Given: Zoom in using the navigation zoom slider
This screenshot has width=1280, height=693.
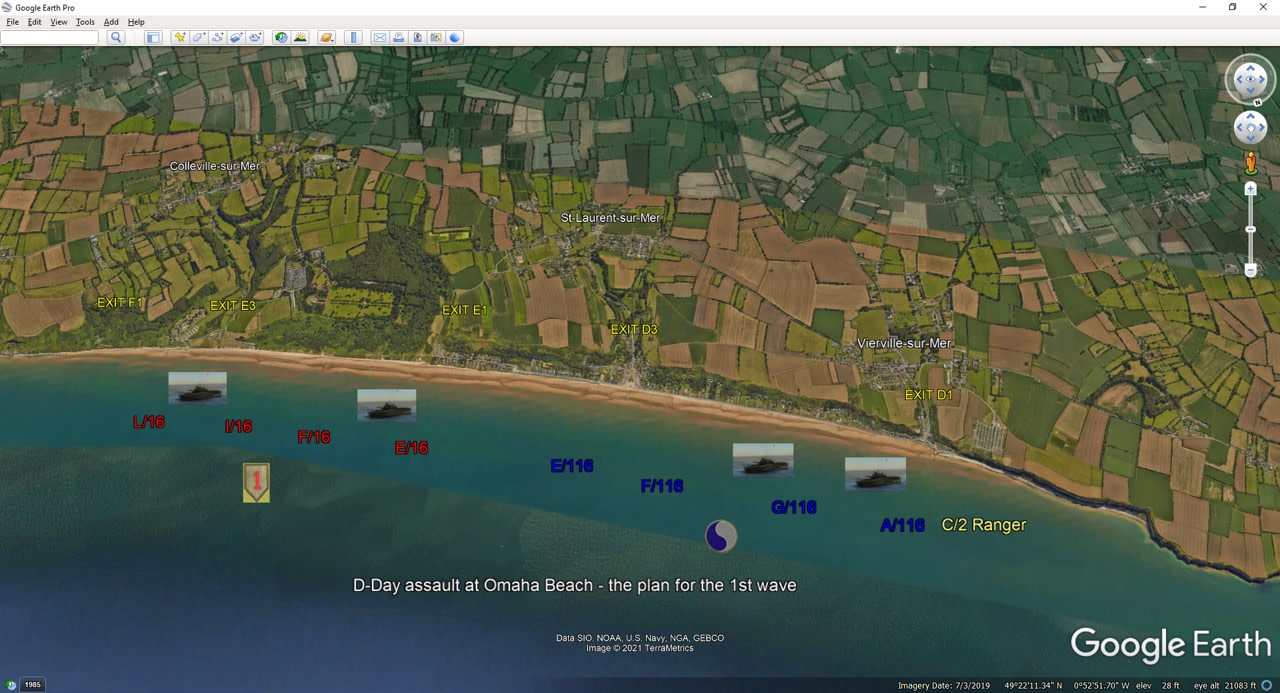Looking at the screenshot, I should 1250,188.
